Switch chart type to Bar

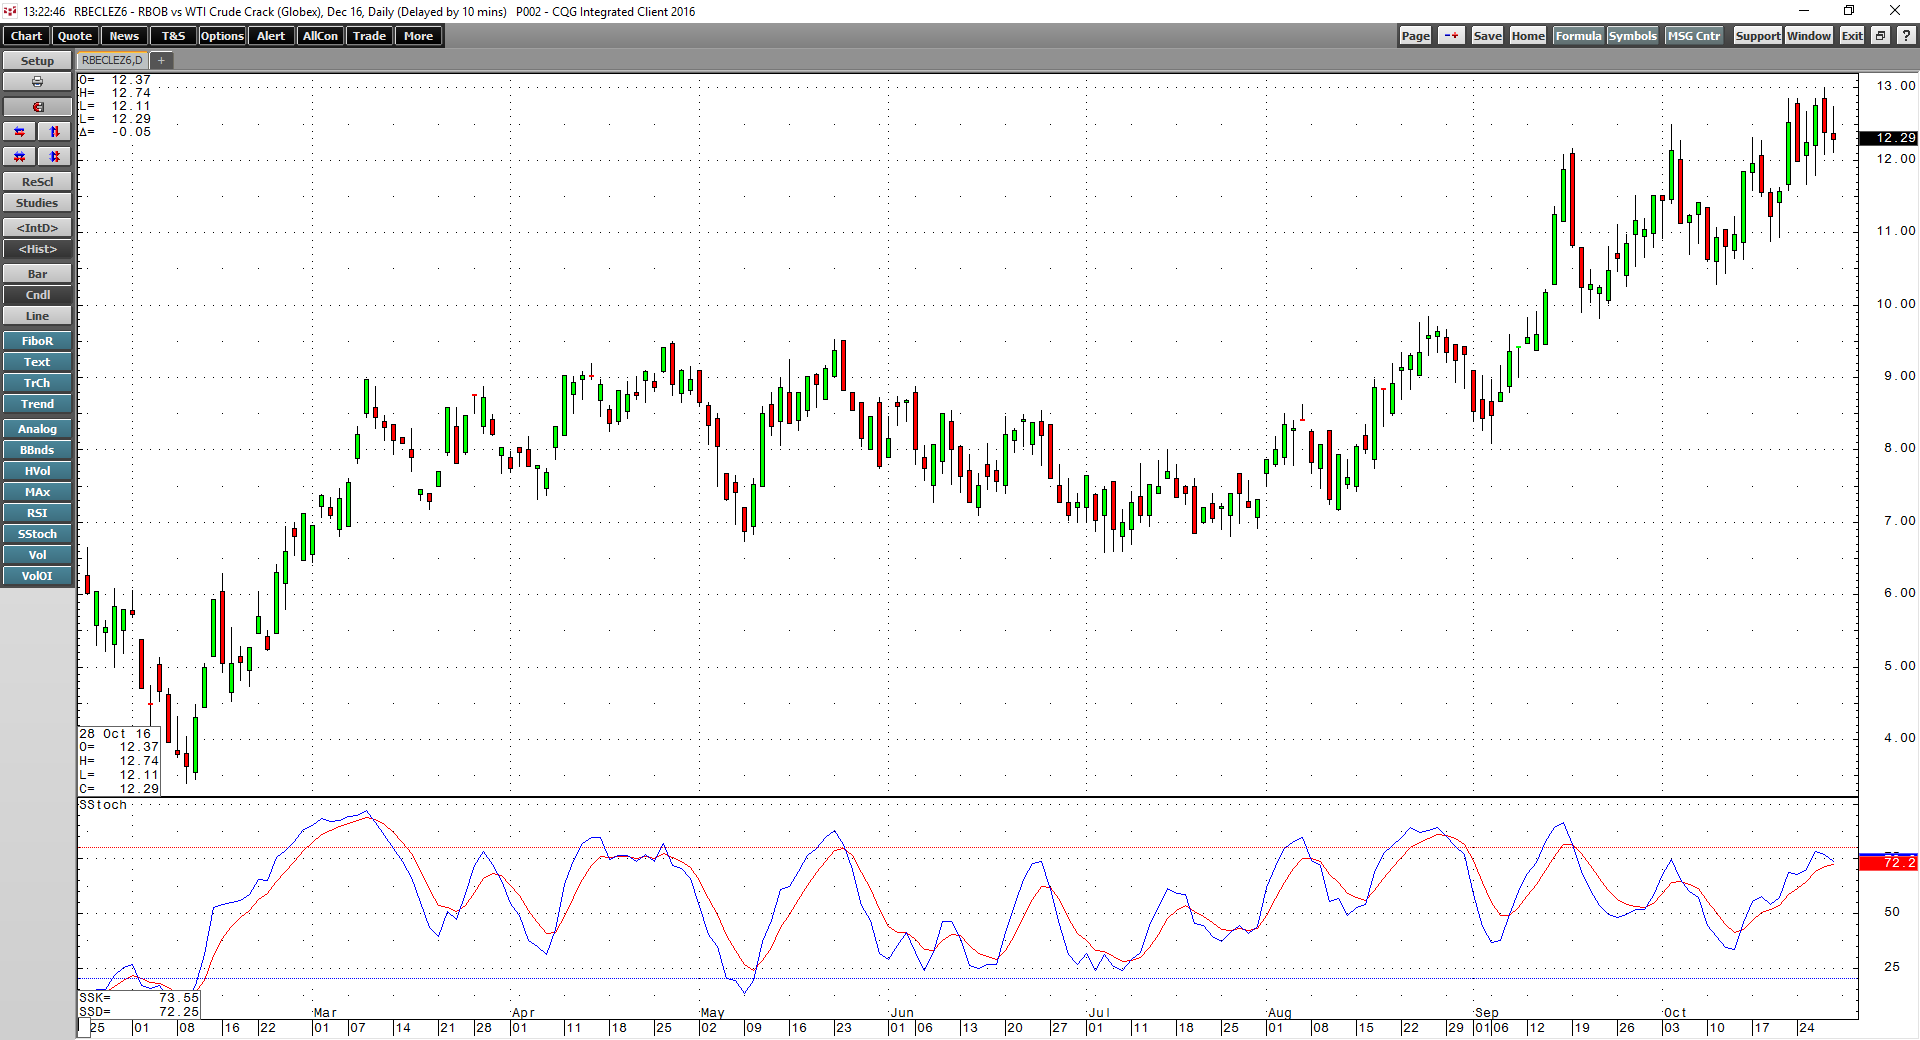point(37,274)
